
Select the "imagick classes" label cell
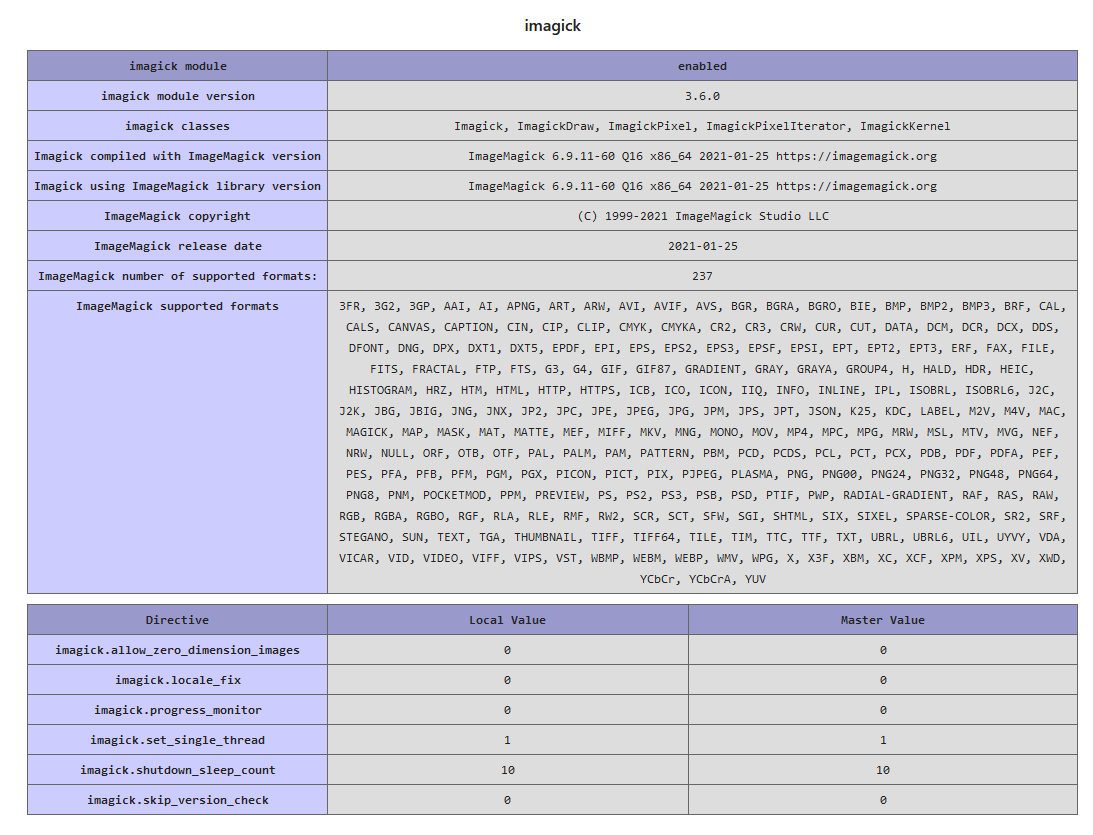(x=177, y=125)
